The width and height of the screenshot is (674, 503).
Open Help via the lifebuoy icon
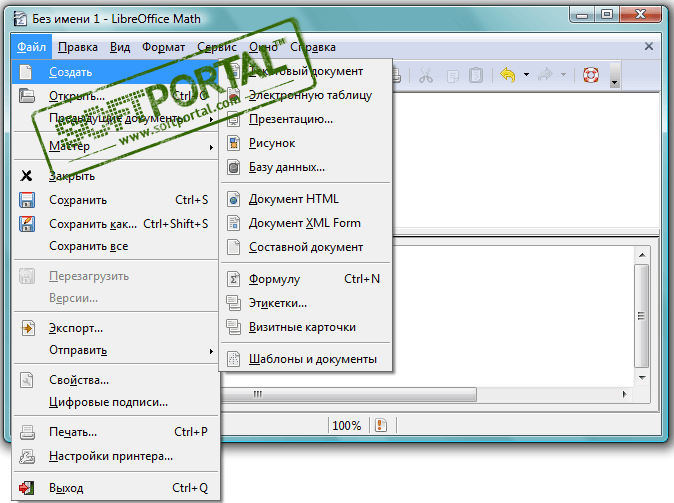point(591,75)
